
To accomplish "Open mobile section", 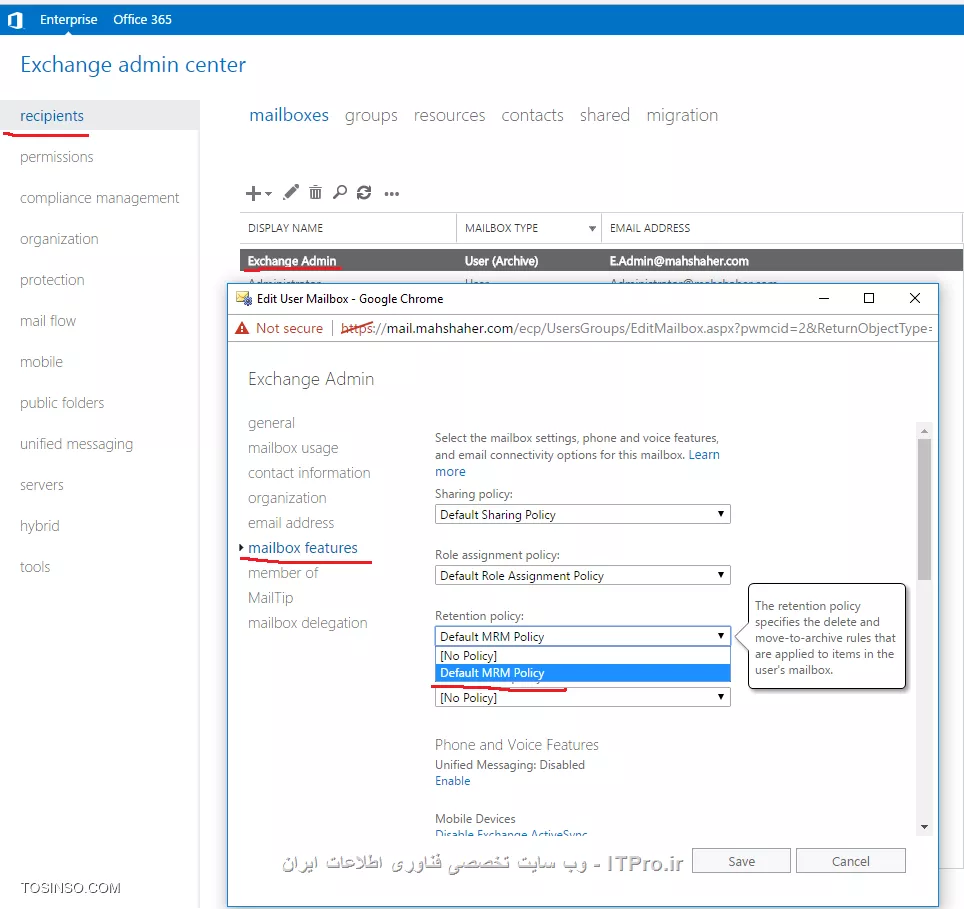I will click(x=41, y=362).
